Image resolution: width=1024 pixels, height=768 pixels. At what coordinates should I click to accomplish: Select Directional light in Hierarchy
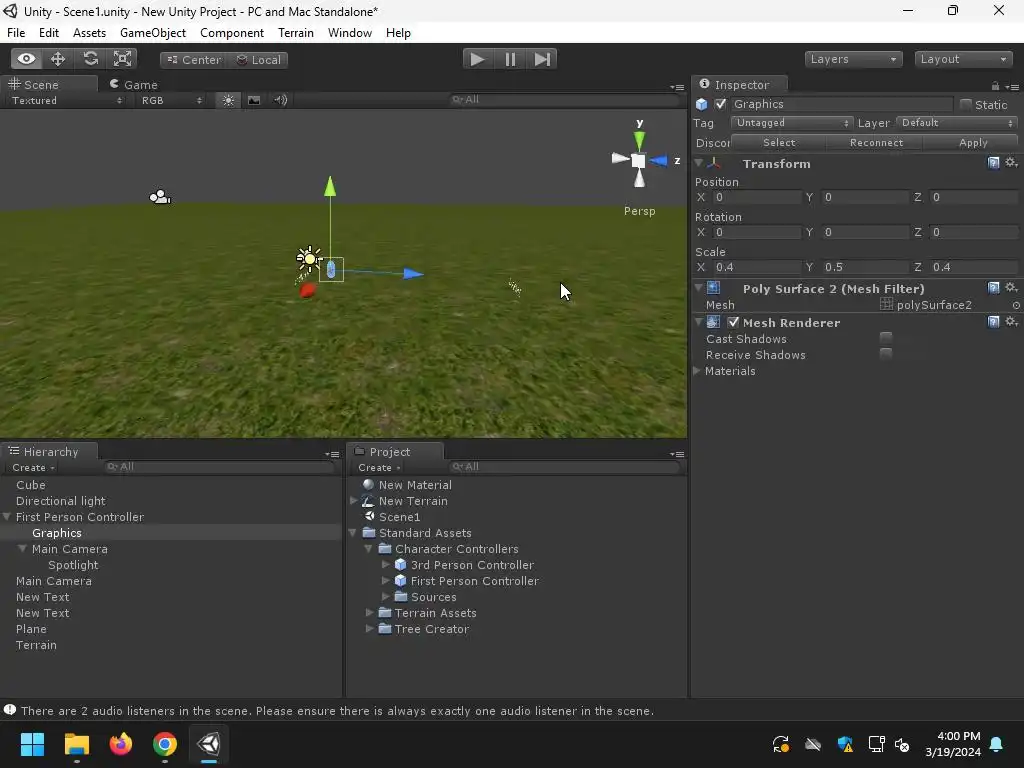(61, 501)
